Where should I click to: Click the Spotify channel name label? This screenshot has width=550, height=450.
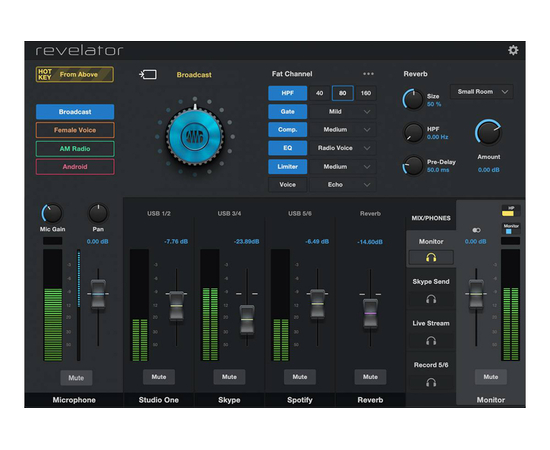tap(300, 400)
